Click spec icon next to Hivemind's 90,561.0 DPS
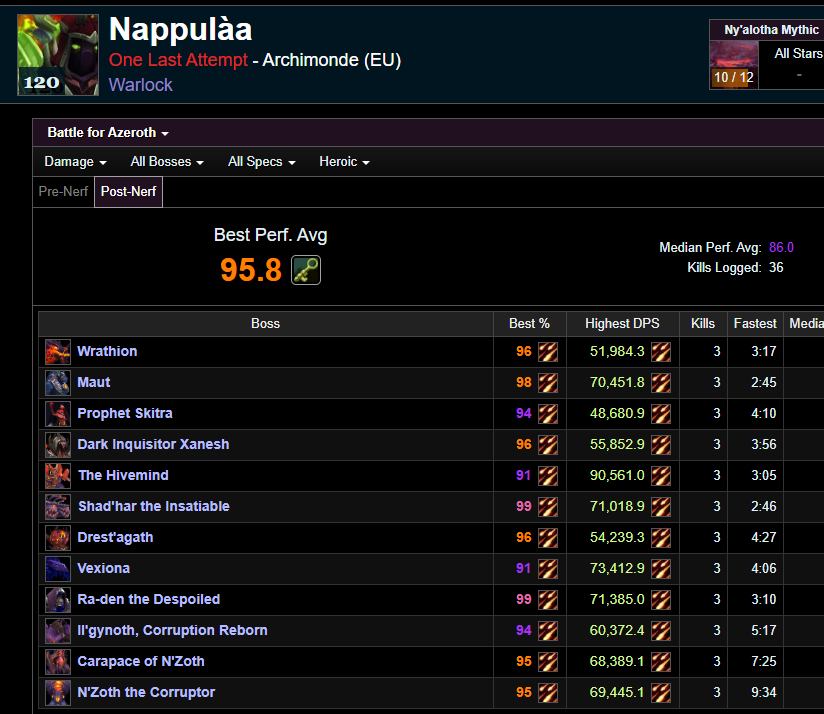 (x=661, y=475)
